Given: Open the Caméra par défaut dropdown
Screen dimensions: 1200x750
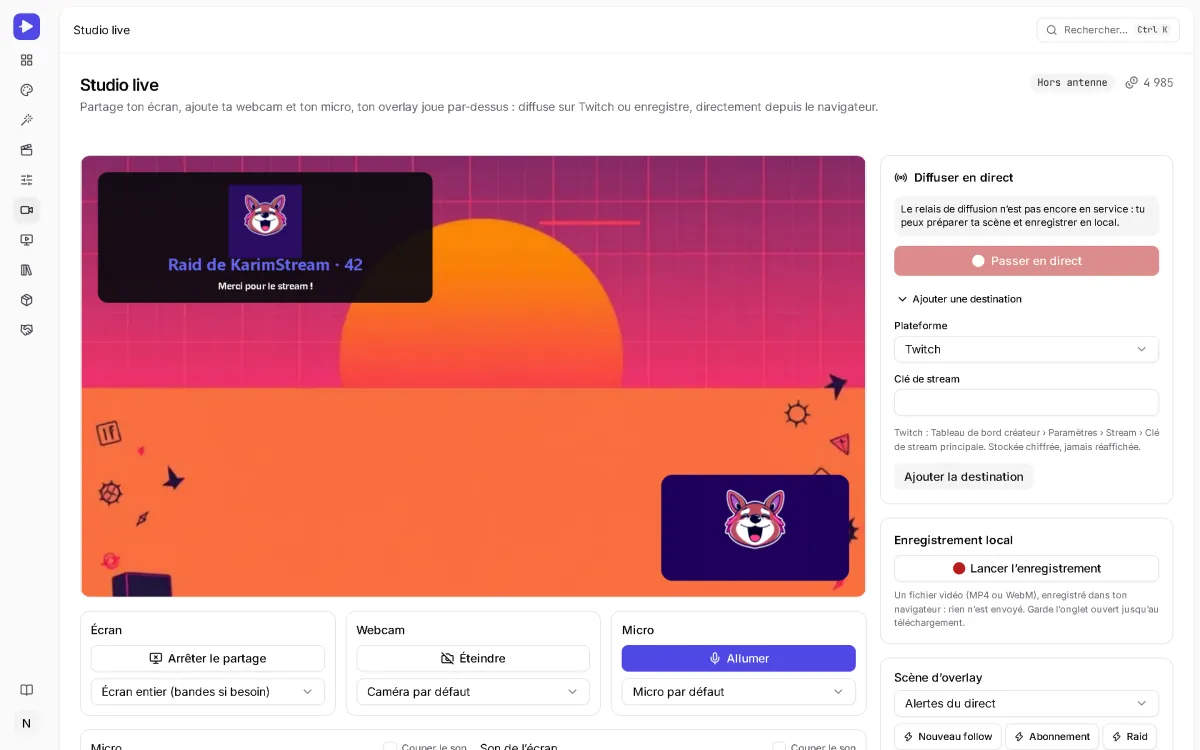Looking at the screenshot, I should click(x=473, y=692).
